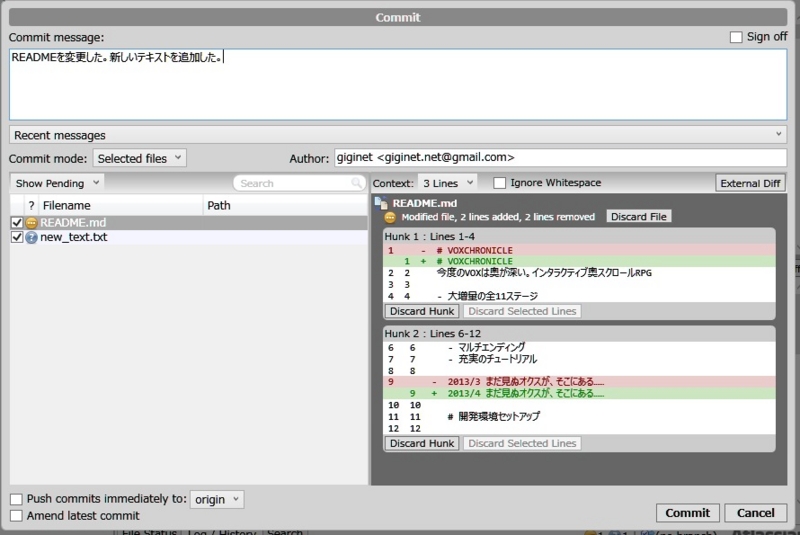Enable the Sign off checkbox
The width and height of the screenshot is (800, 535).
[x=736, y=37]
